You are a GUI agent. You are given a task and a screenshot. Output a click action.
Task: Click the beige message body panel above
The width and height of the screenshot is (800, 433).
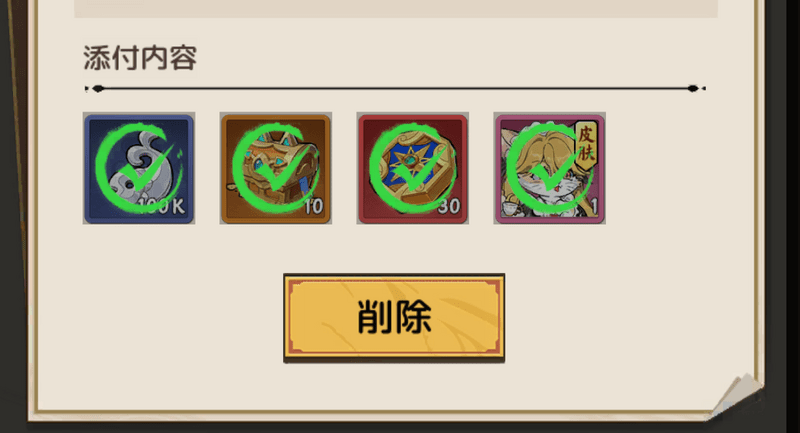click(396, 9)
